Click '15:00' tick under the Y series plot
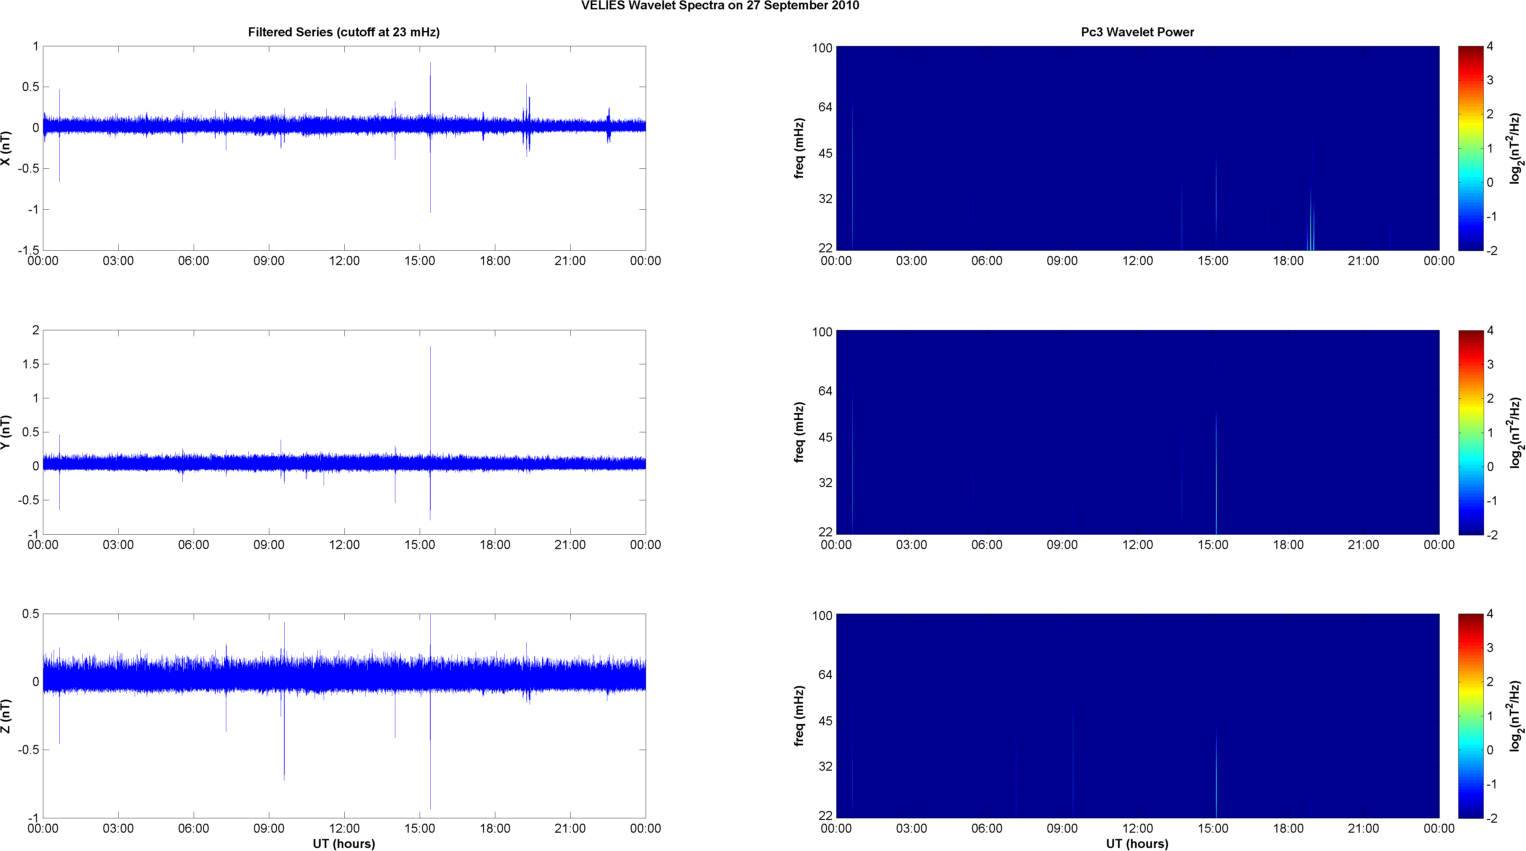 [420, 545]
